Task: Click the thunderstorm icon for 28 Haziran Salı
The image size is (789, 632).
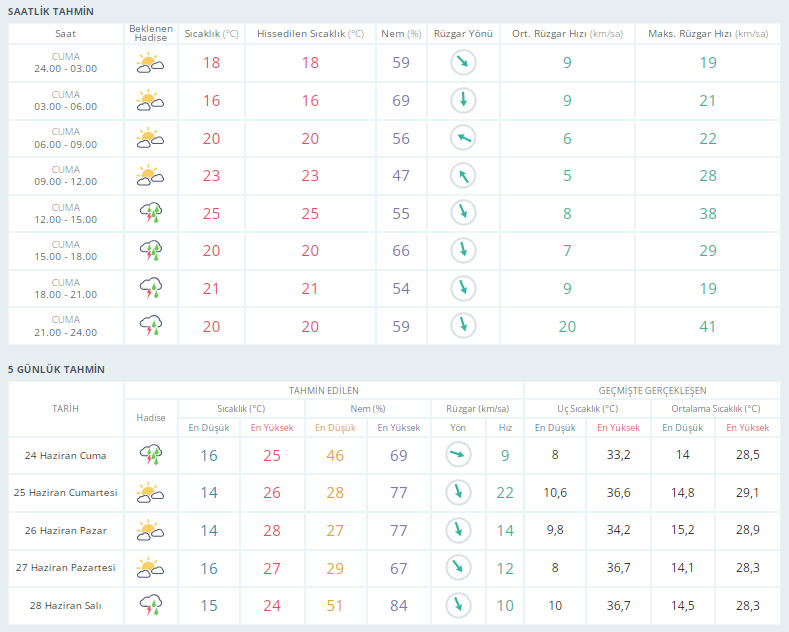Action: [x=150, y=605]
